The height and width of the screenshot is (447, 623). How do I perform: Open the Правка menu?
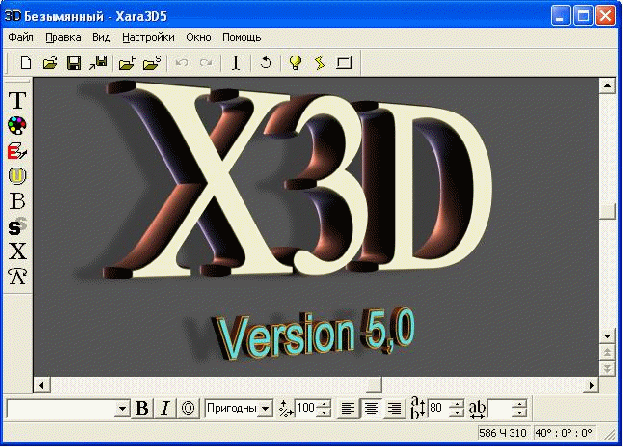click(x=63, y=37)
